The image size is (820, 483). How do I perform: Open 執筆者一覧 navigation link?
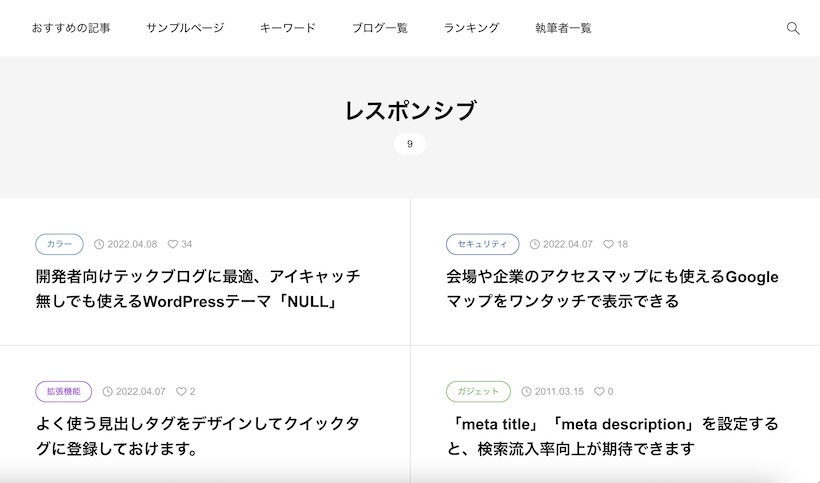coord(563,28)
